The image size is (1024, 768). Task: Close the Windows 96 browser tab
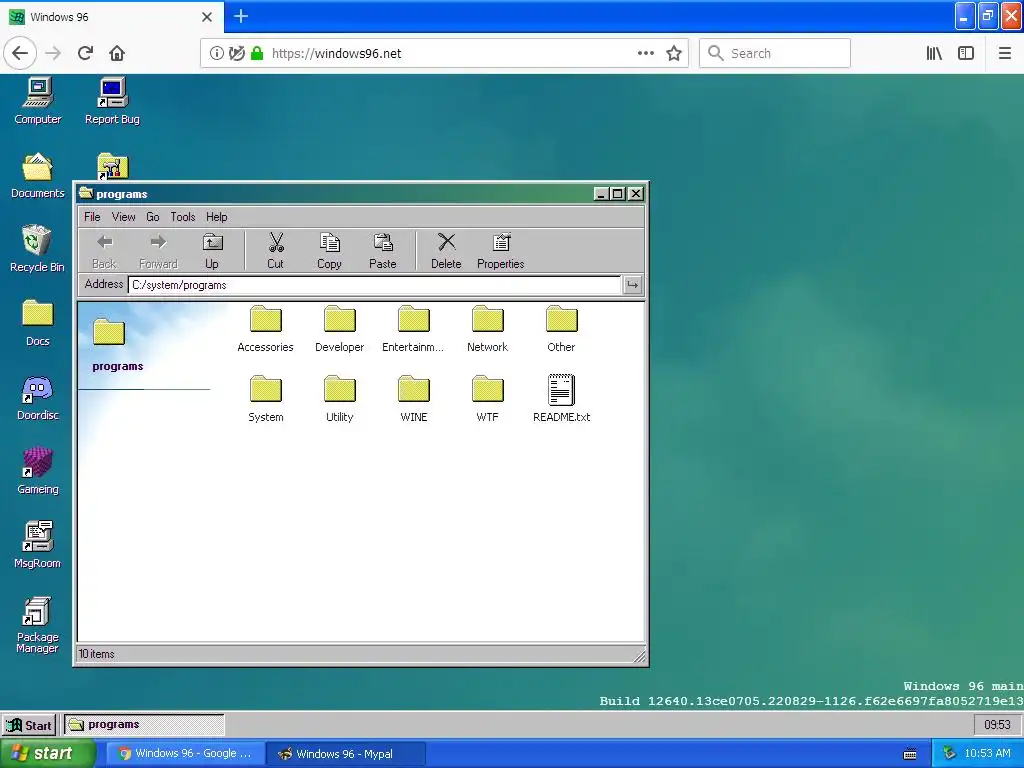pyautogui.click(x=207, y=17)
